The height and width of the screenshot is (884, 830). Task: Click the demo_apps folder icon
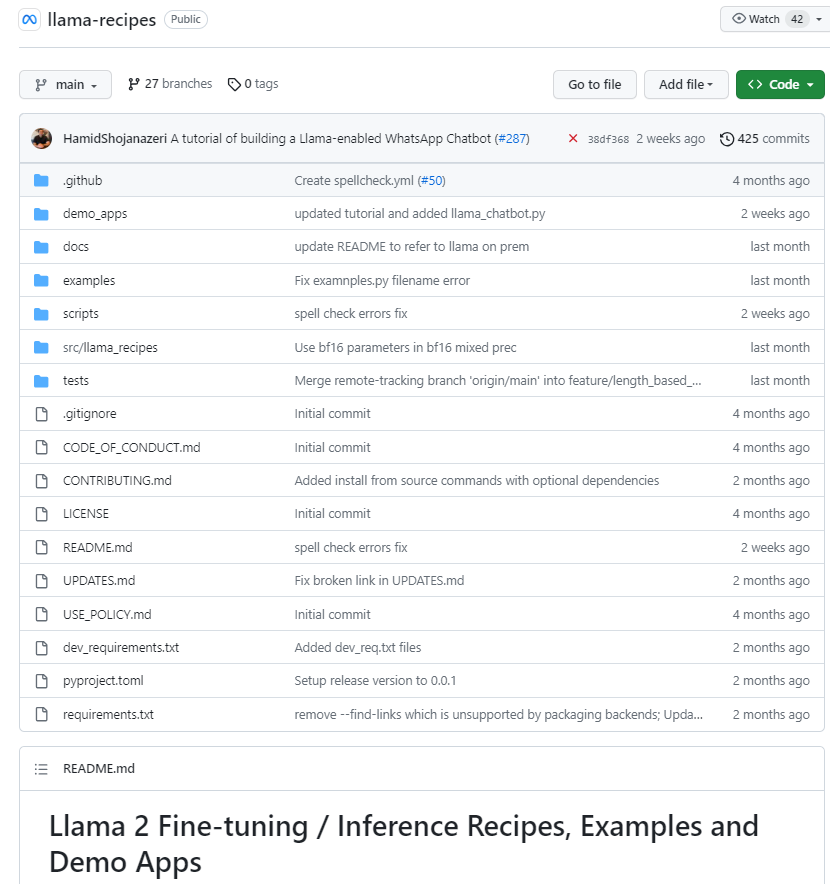coord(41,214)
